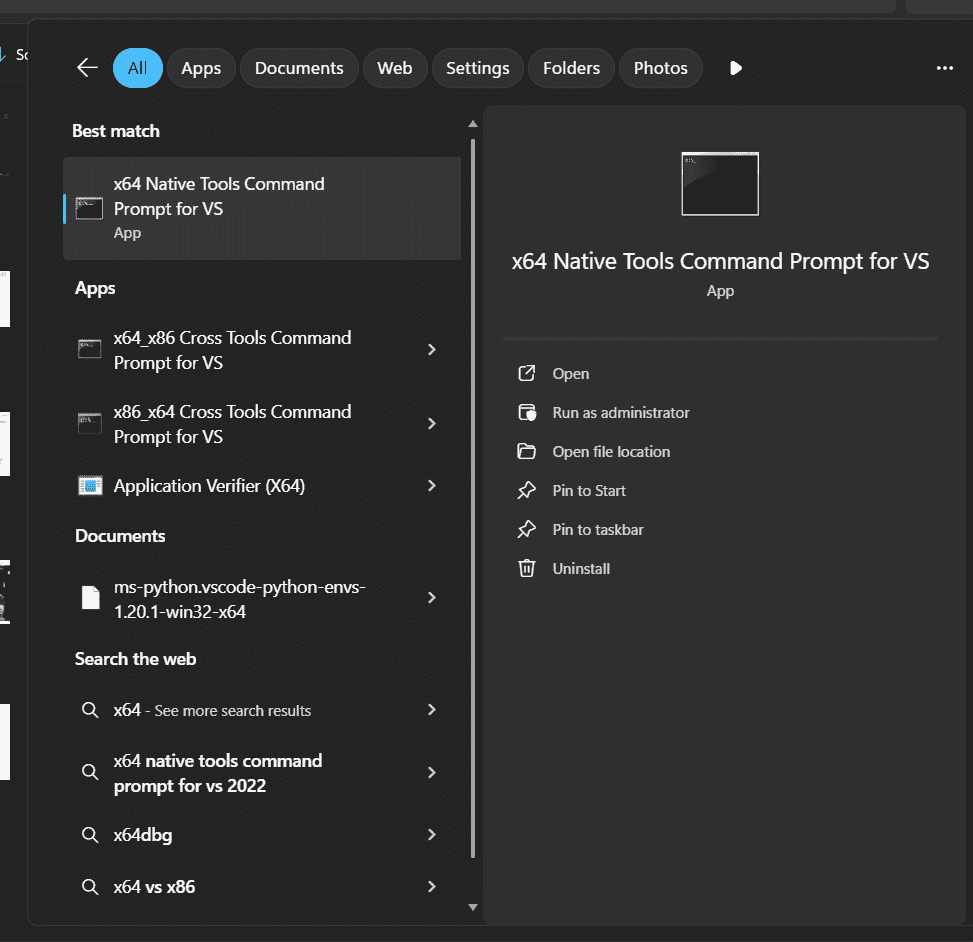Click the results list scrollbar down arrow

pyautogui.click(x=473, y=907)
